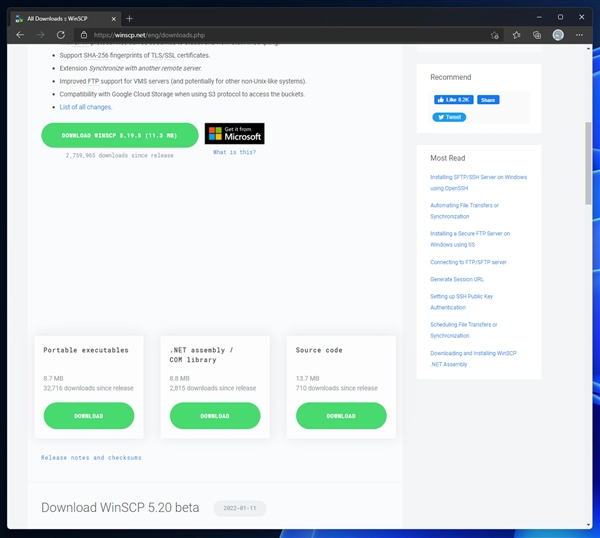The height and width of the screenshot is (538, 600).
Task: Reload the WinSCP downloads page
Action: pyautogui.click(x=61, y=35)
